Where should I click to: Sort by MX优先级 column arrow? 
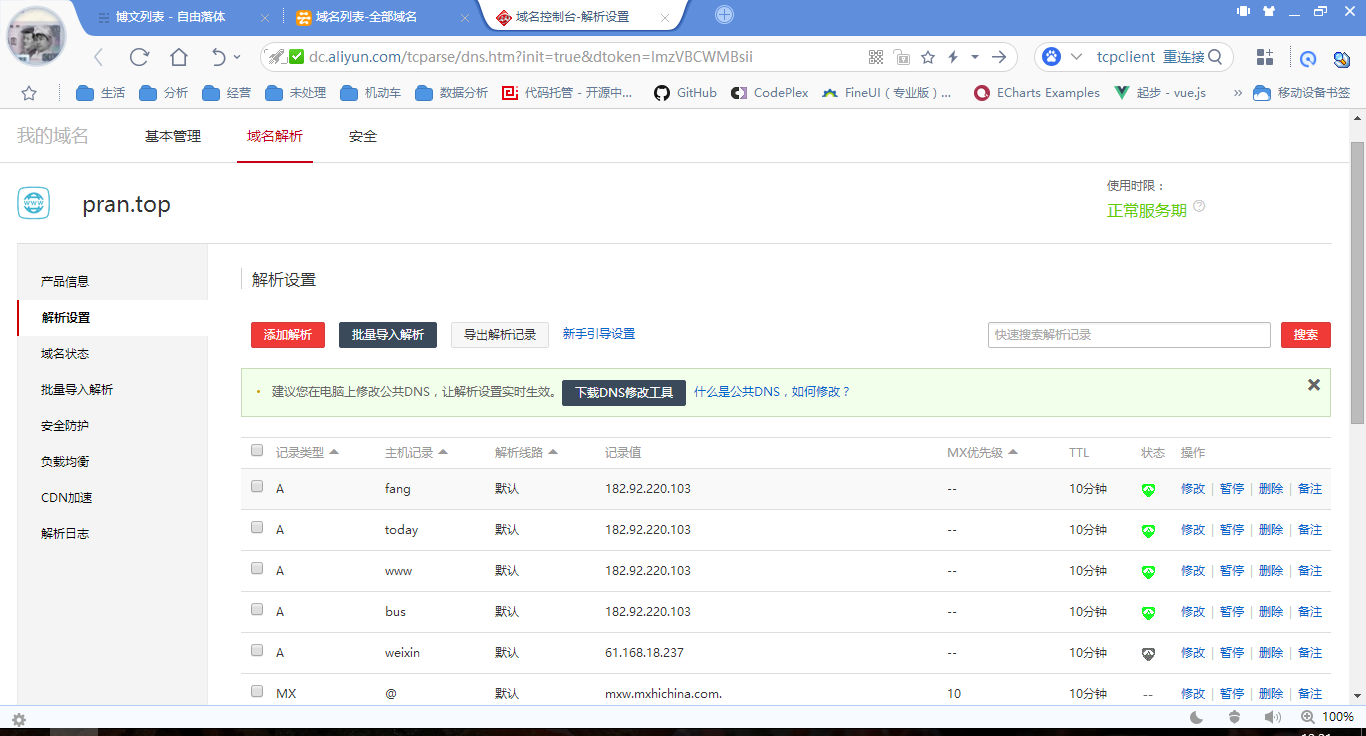pyautogui.click(x=1013, y=452)
